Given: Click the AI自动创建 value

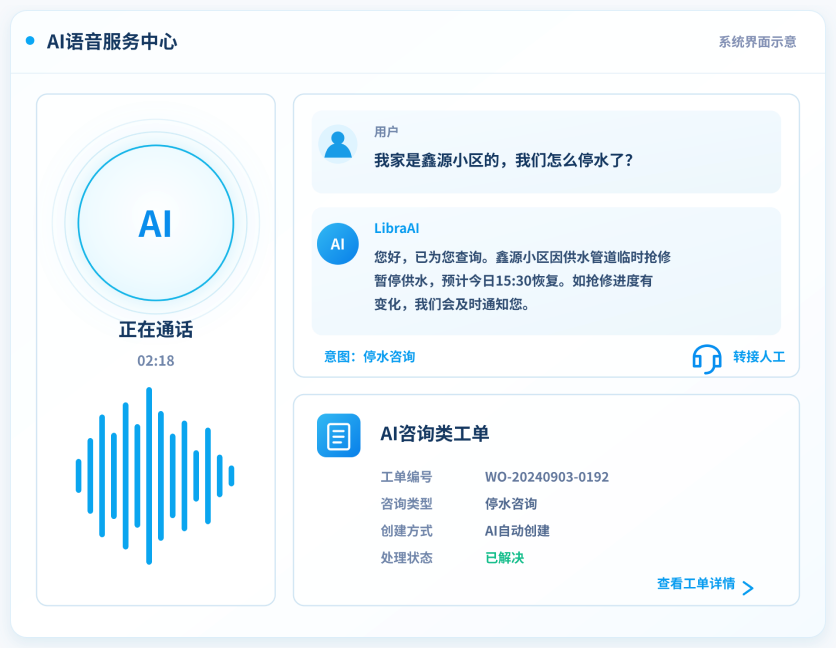Looking at the screenshot, I should coord(517,531).
